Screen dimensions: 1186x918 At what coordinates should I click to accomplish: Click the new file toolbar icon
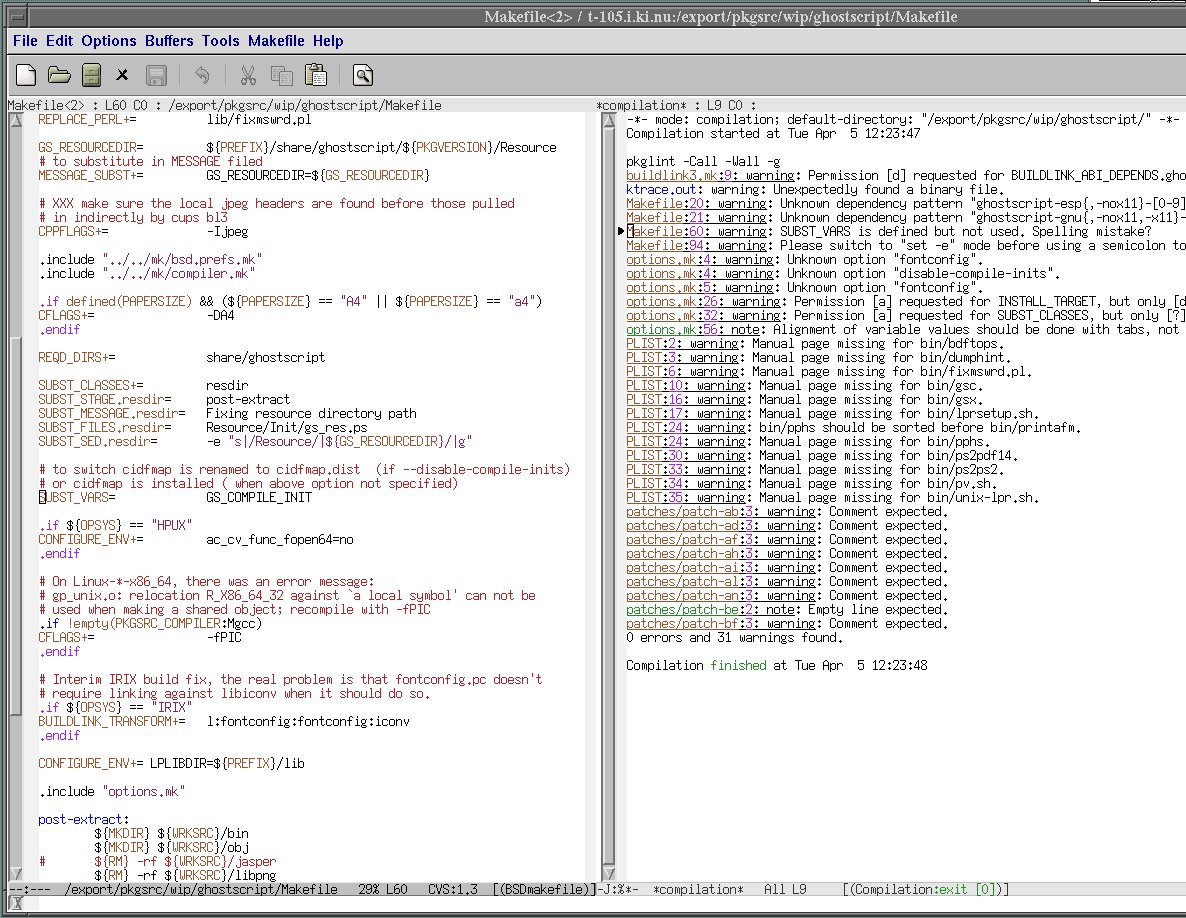click(x=26, y=75)
